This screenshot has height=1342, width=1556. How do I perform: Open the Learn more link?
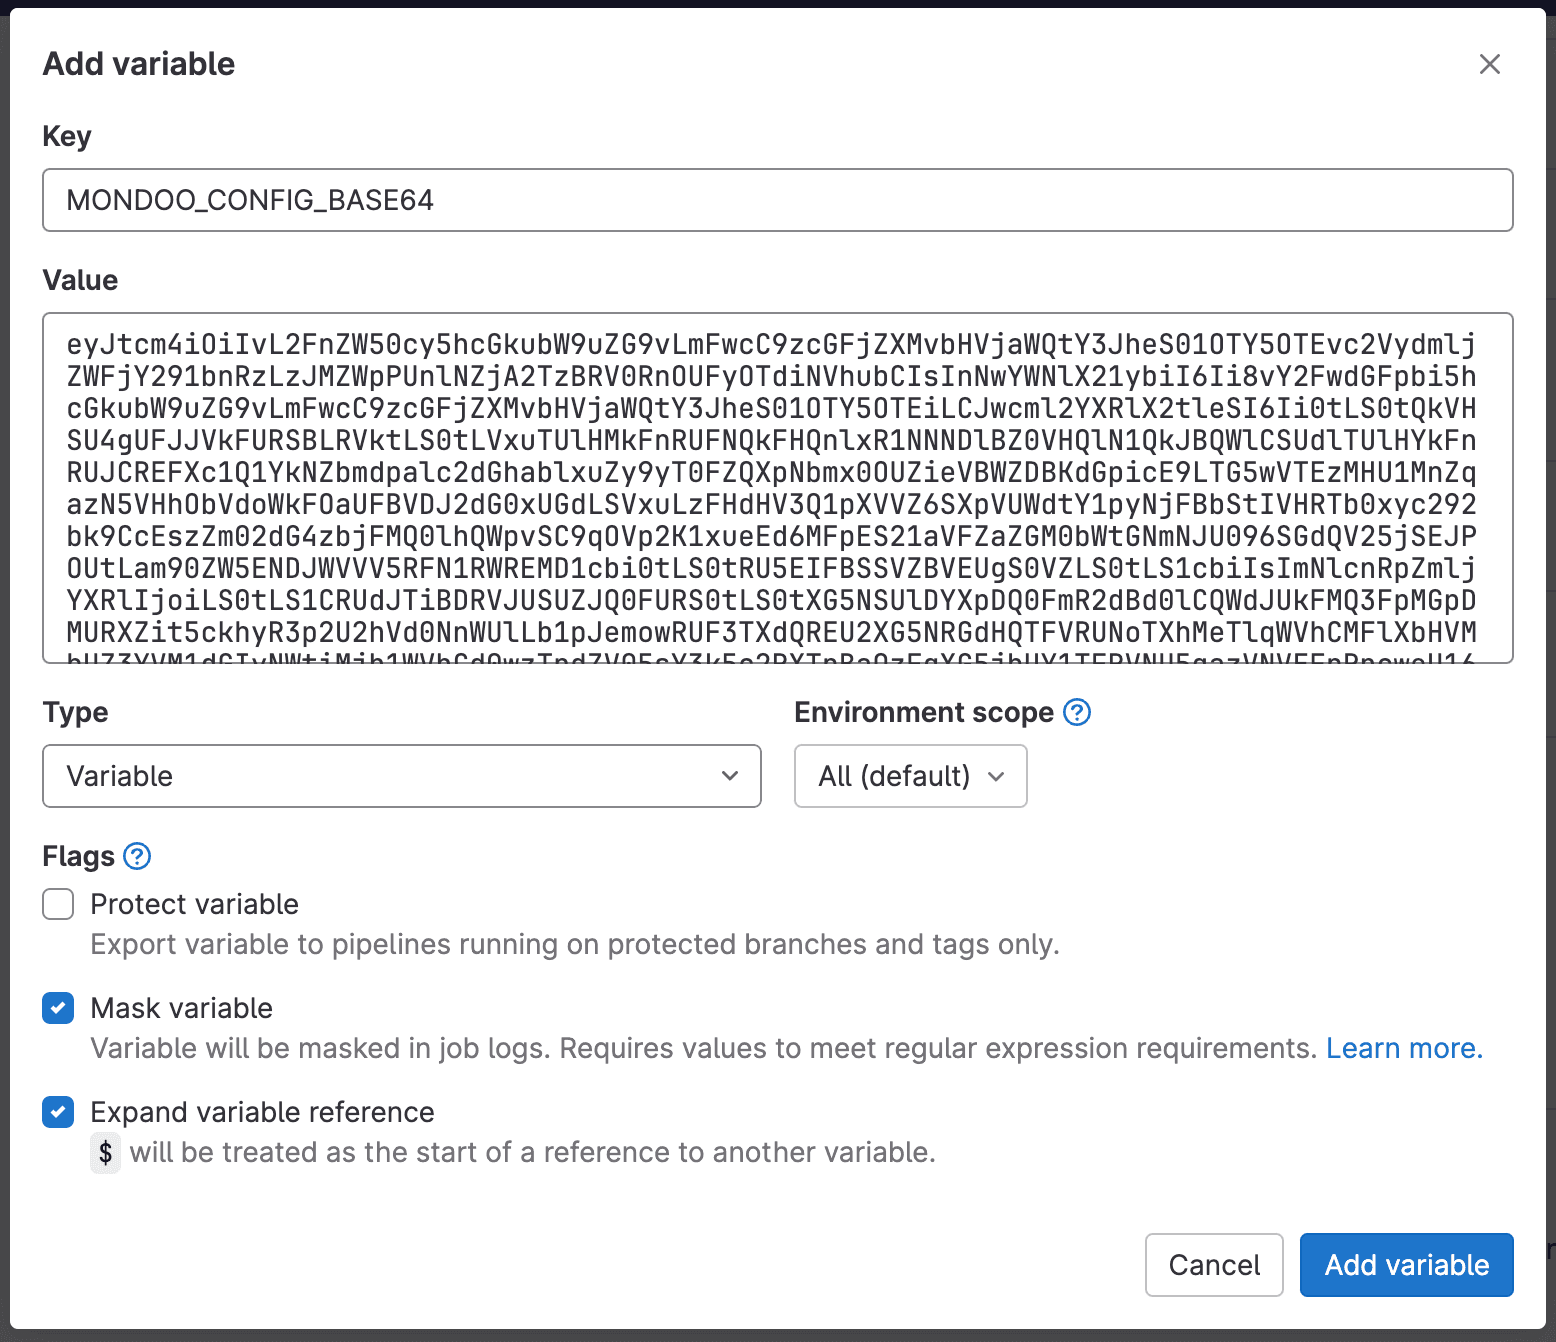pos(1403,1048)
